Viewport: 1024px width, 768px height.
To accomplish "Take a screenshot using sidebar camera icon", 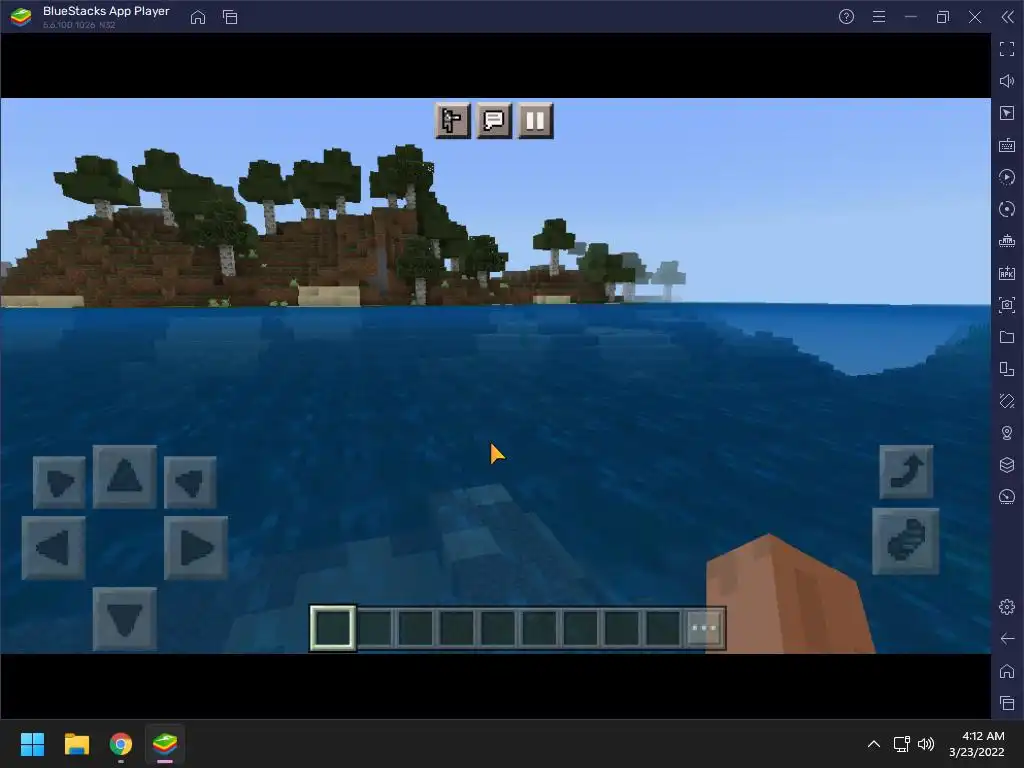I will [x=1007, y=305].
